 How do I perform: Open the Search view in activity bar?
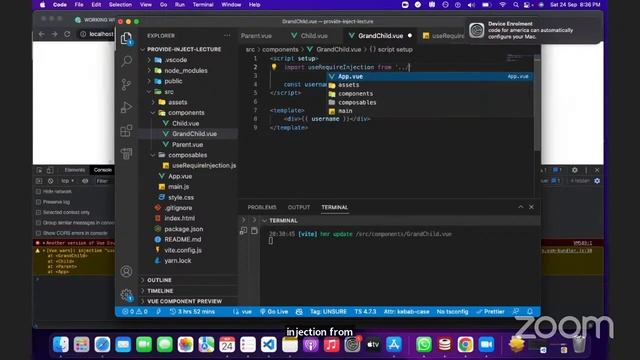[x=127, y=61]
